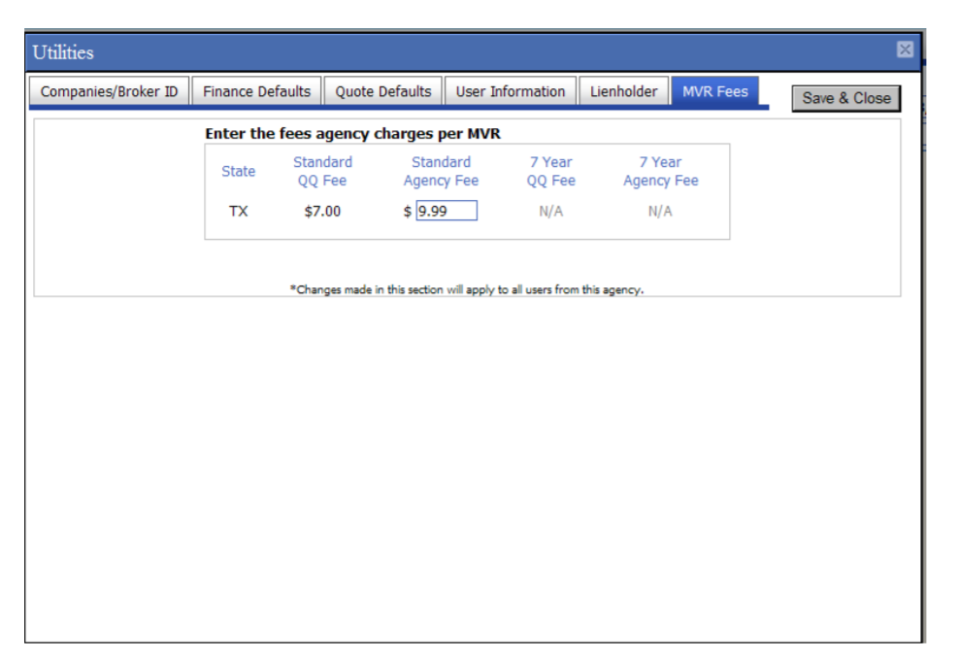
Task: Switch to the User Information tab
Action: tap(510, 90)
